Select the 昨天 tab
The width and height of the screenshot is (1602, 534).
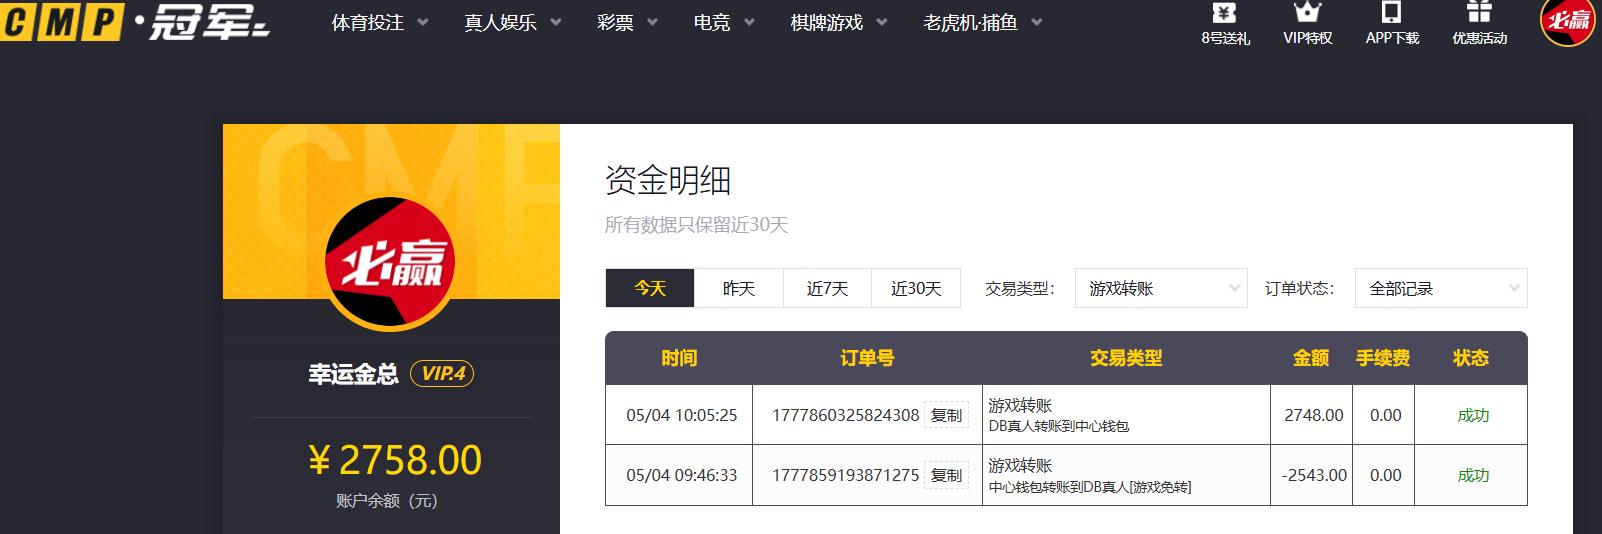point(739,288)
